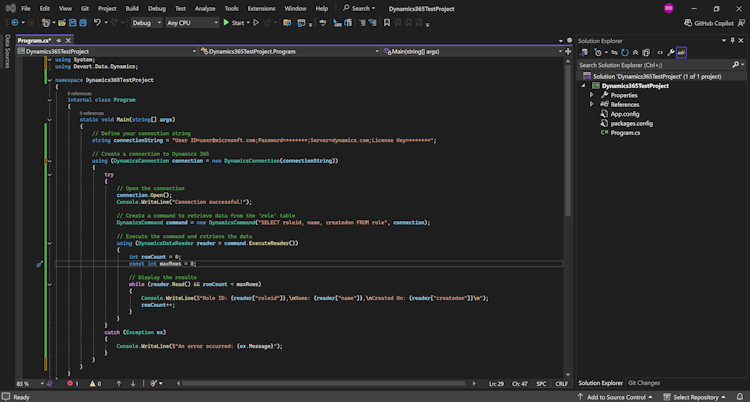This screenshot has height=402, width=750.
Task: Open Properties wrench icon in Solution Explorer
Action: tap(671, 52)
